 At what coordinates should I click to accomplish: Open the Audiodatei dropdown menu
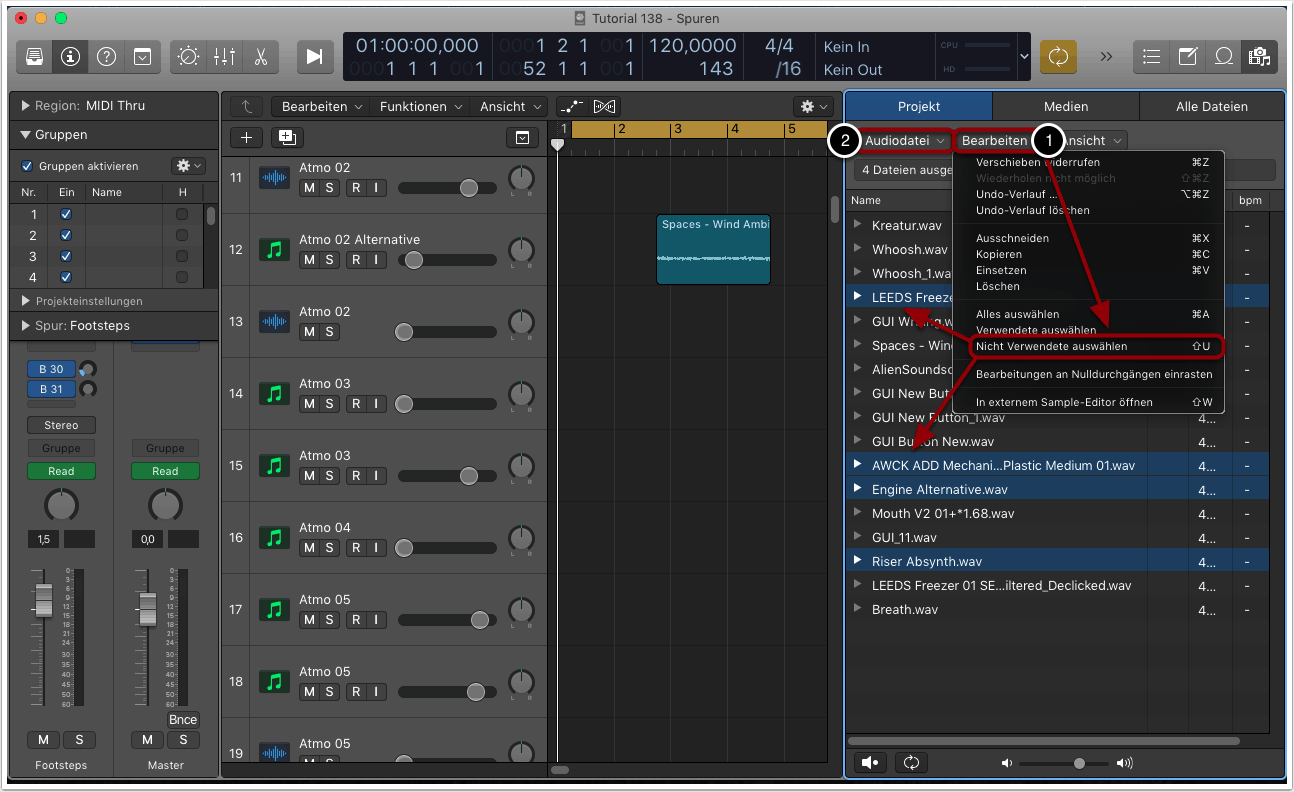point(906,141)
